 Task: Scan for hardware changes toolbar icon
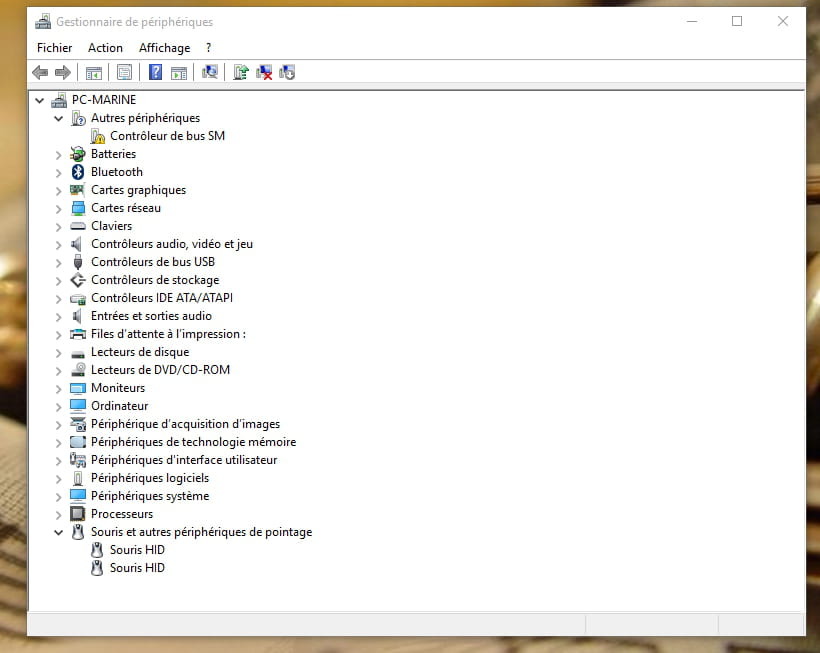coord(210,72)
